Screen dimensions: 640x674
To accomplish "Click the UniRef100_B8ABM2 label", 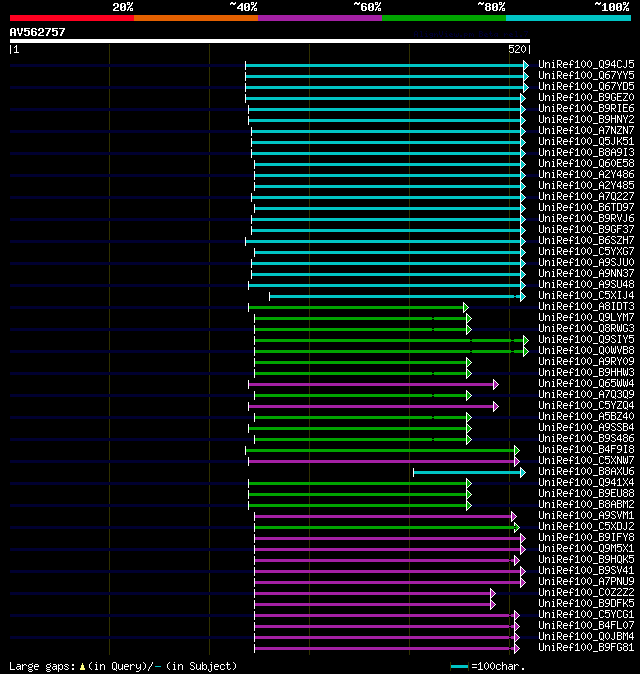I will [x=586, y=505].
